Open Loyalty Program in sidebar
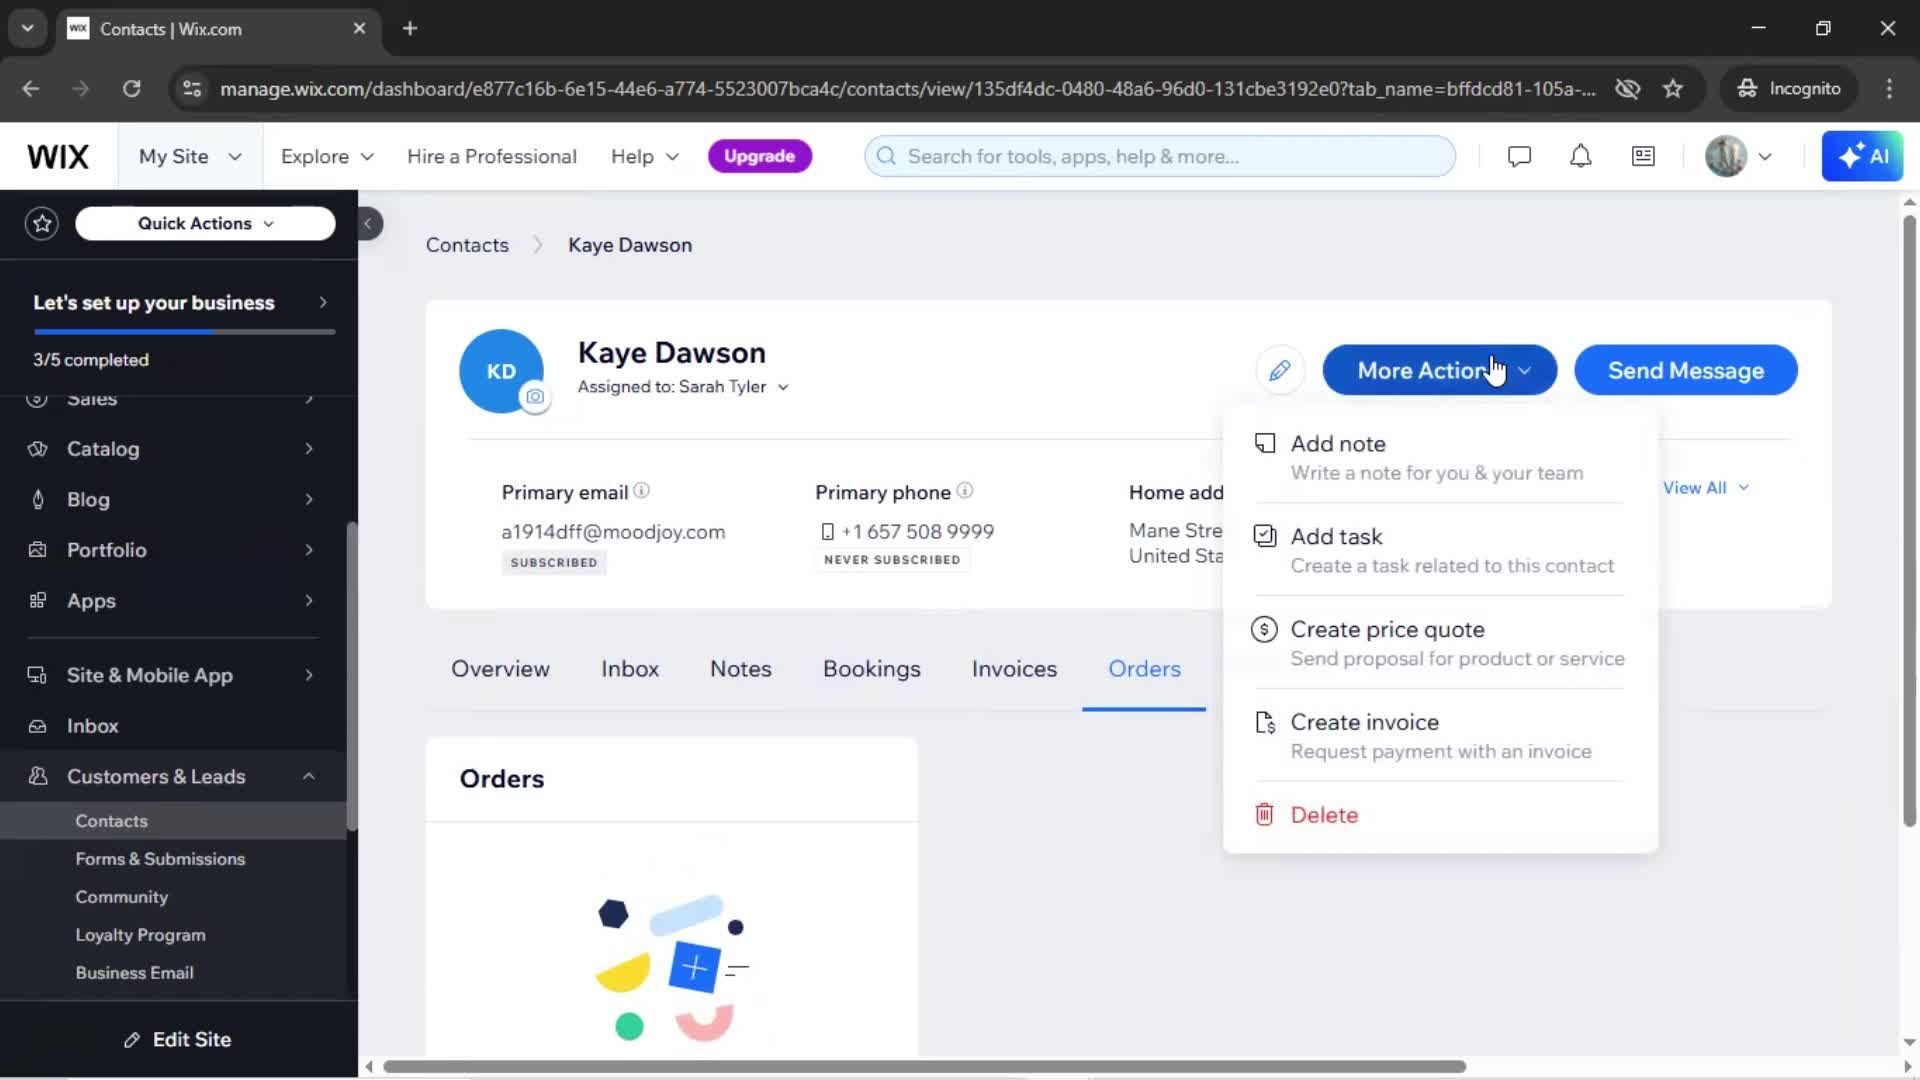This screenshot has height=1080, width=1920. (140, 935)
